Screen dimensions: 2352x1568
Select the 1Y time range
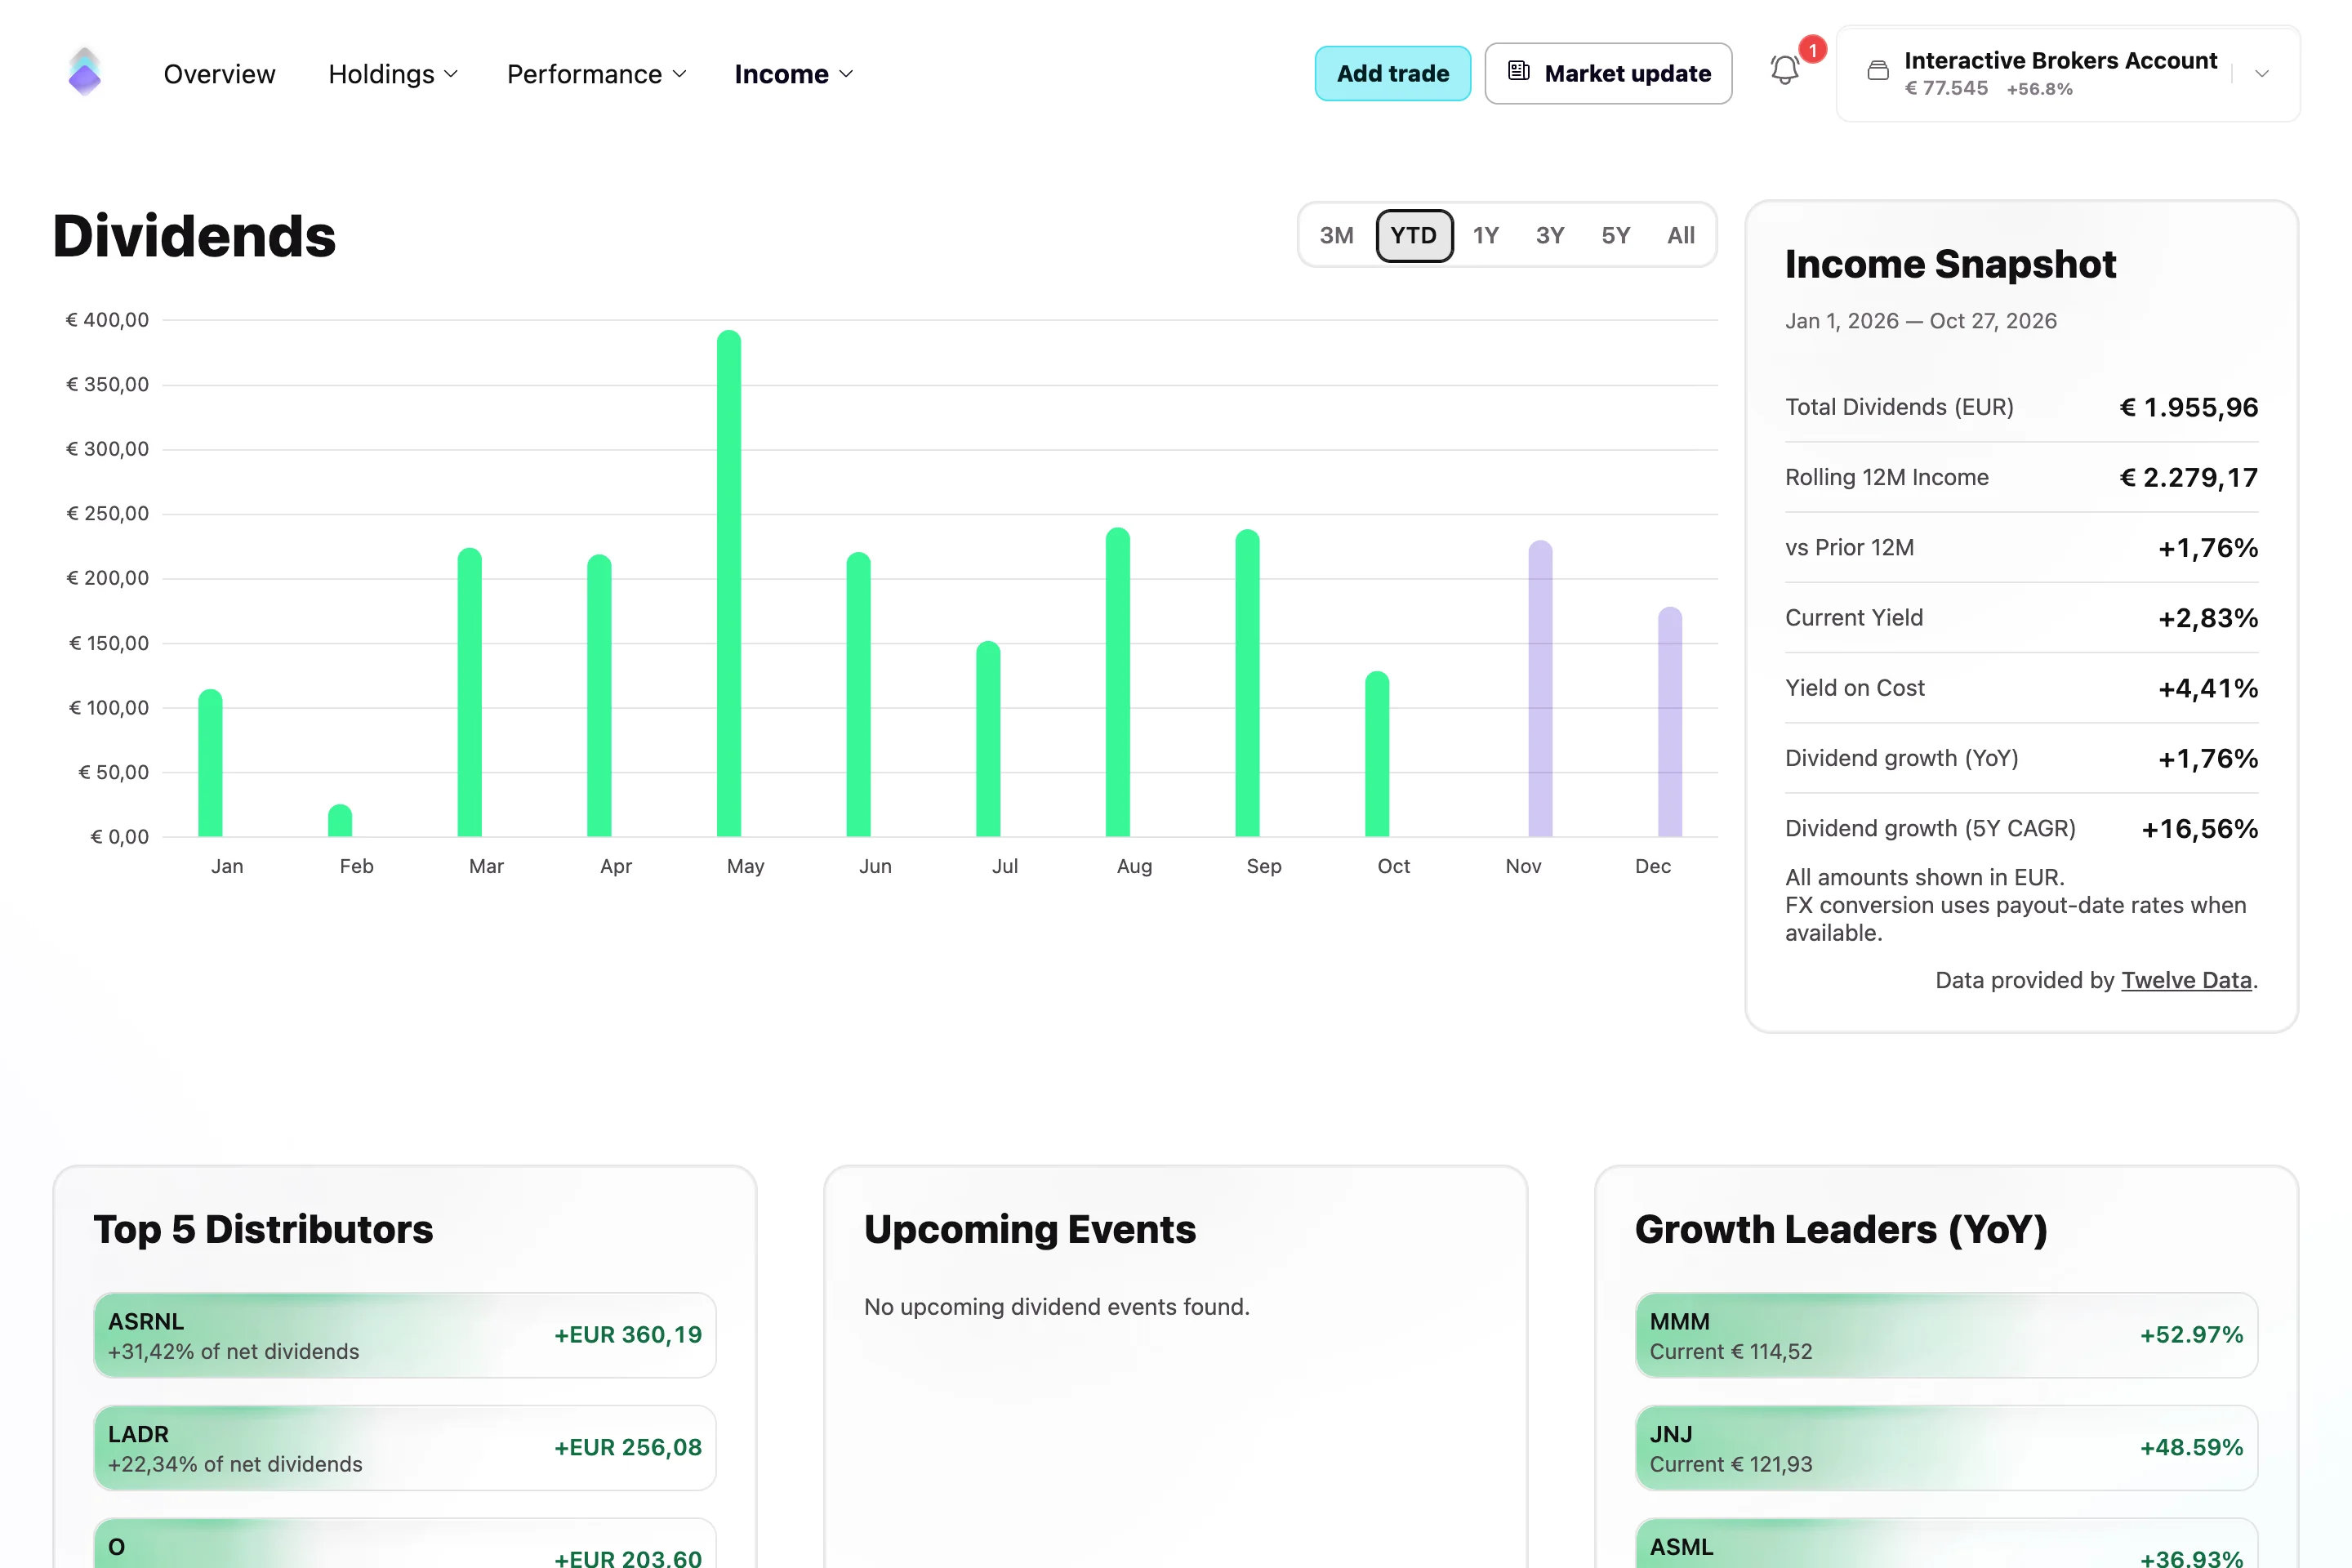[x=1485, y=236]
